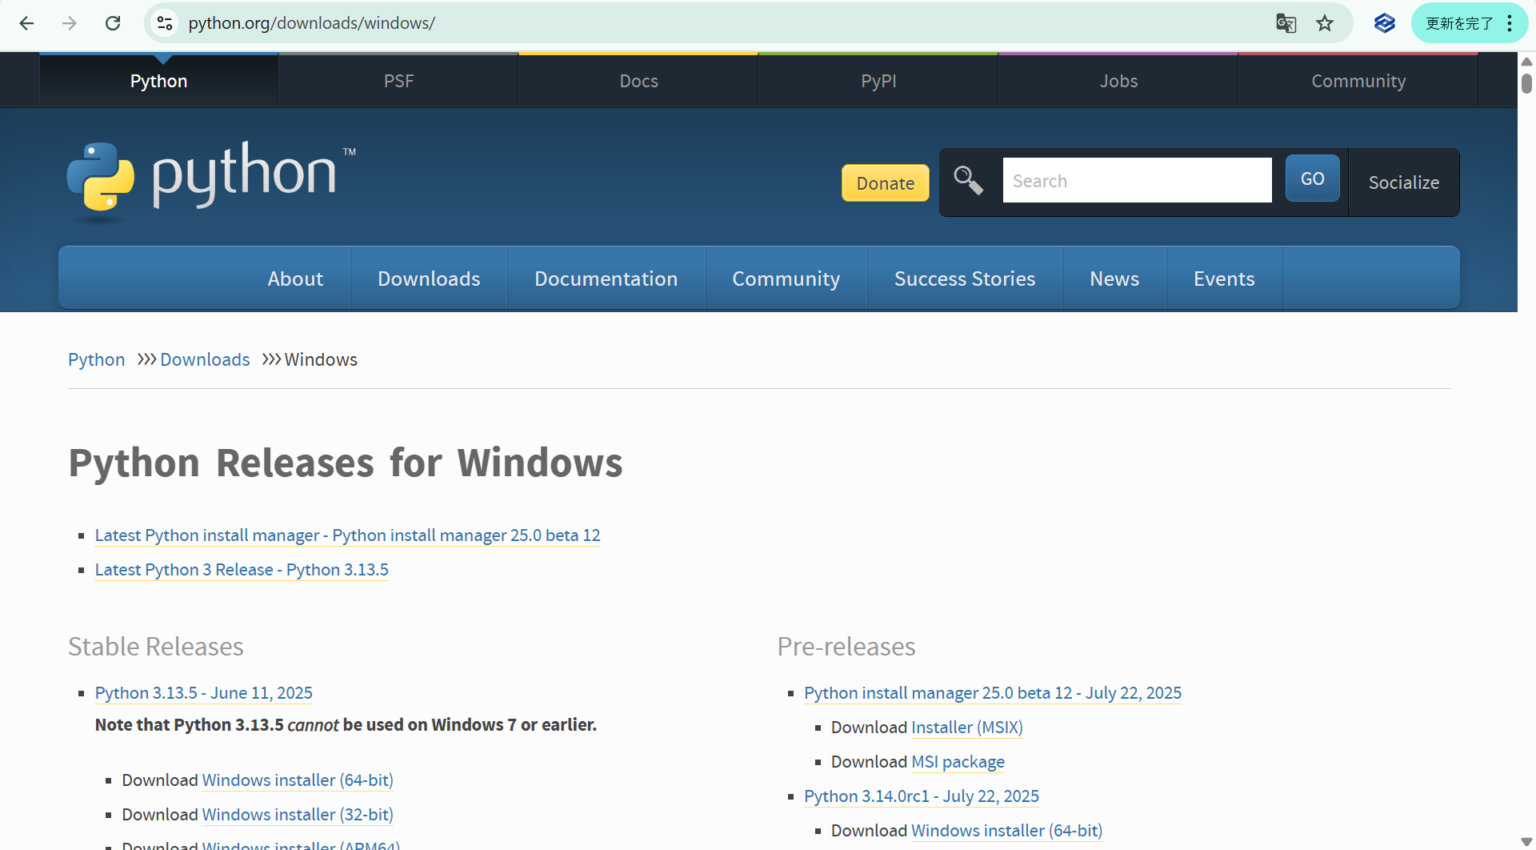Image resolution: width=1536 pixels, height=850 pixels.
Task: Click the translate page icon
Action: tap(1286, 23)
